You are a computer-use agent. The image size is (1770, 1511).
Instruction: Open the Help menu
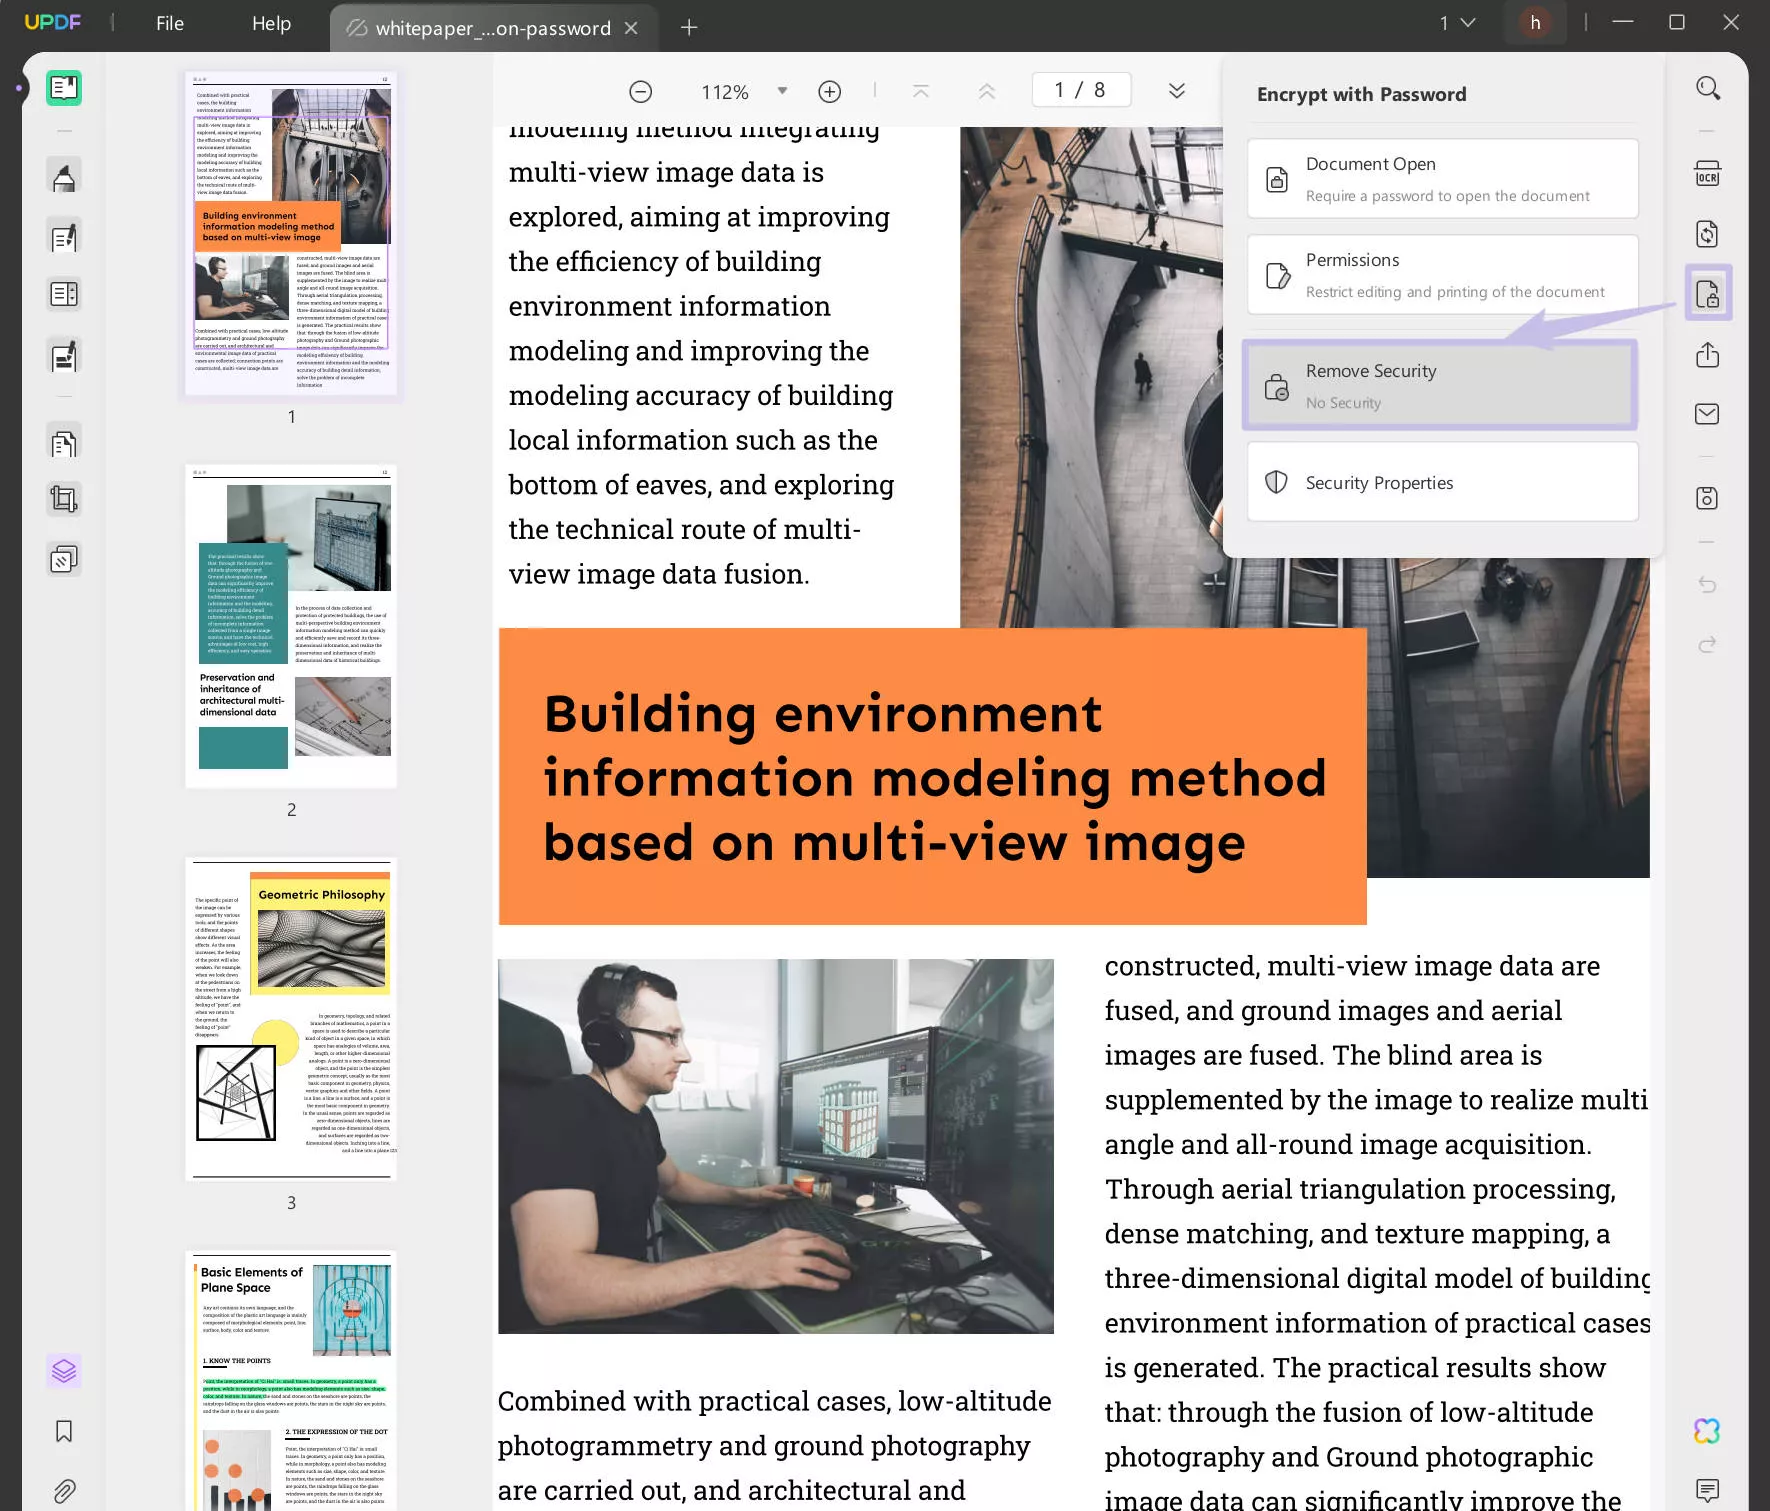pyautogui.click(x=271, y=23)
